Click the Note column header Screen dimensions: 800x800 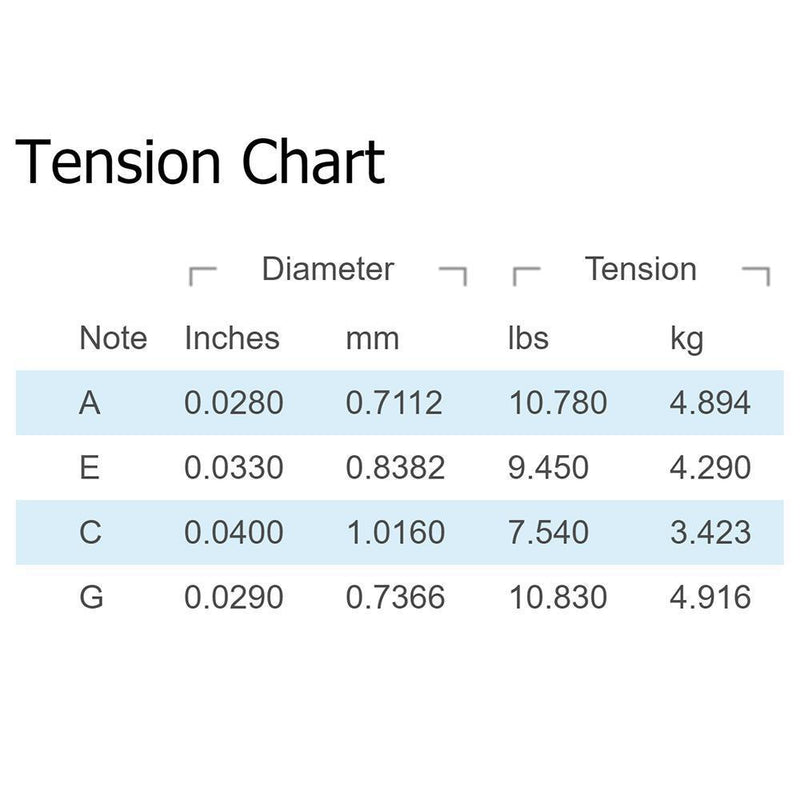[113, 338]
